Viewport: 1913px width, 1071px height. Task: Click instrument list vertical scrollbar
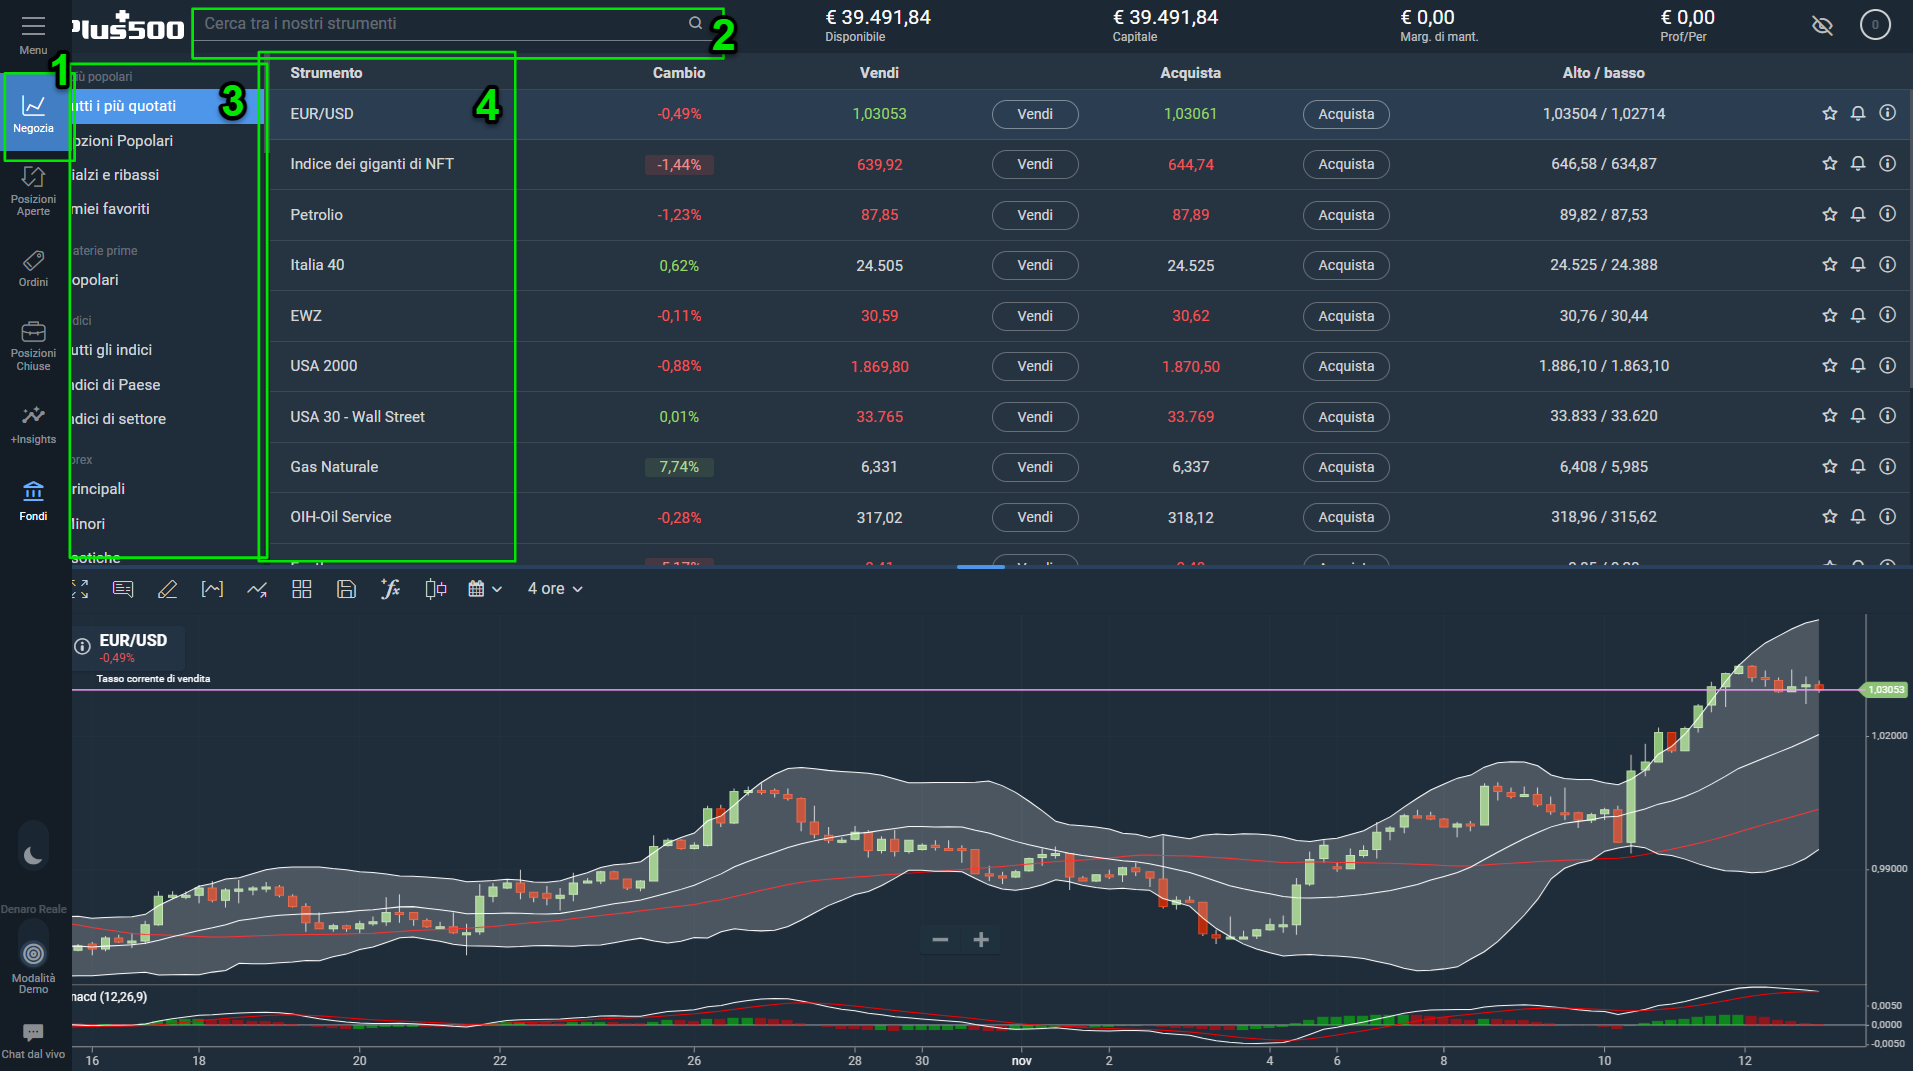[1910, 239]
